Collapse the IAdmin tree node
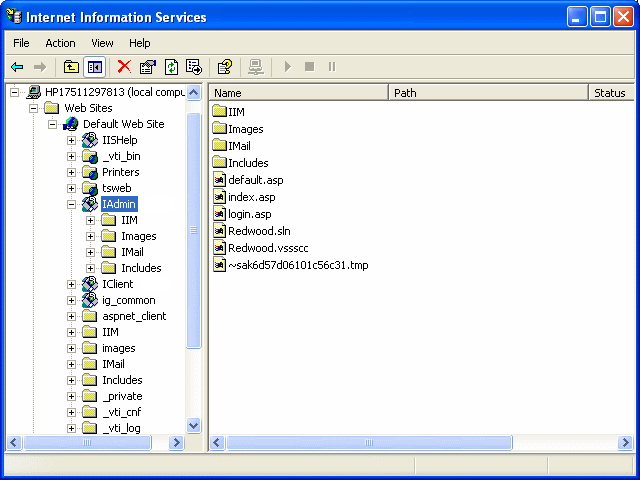The width and height of the screenshot is (640, 480). 72,204
